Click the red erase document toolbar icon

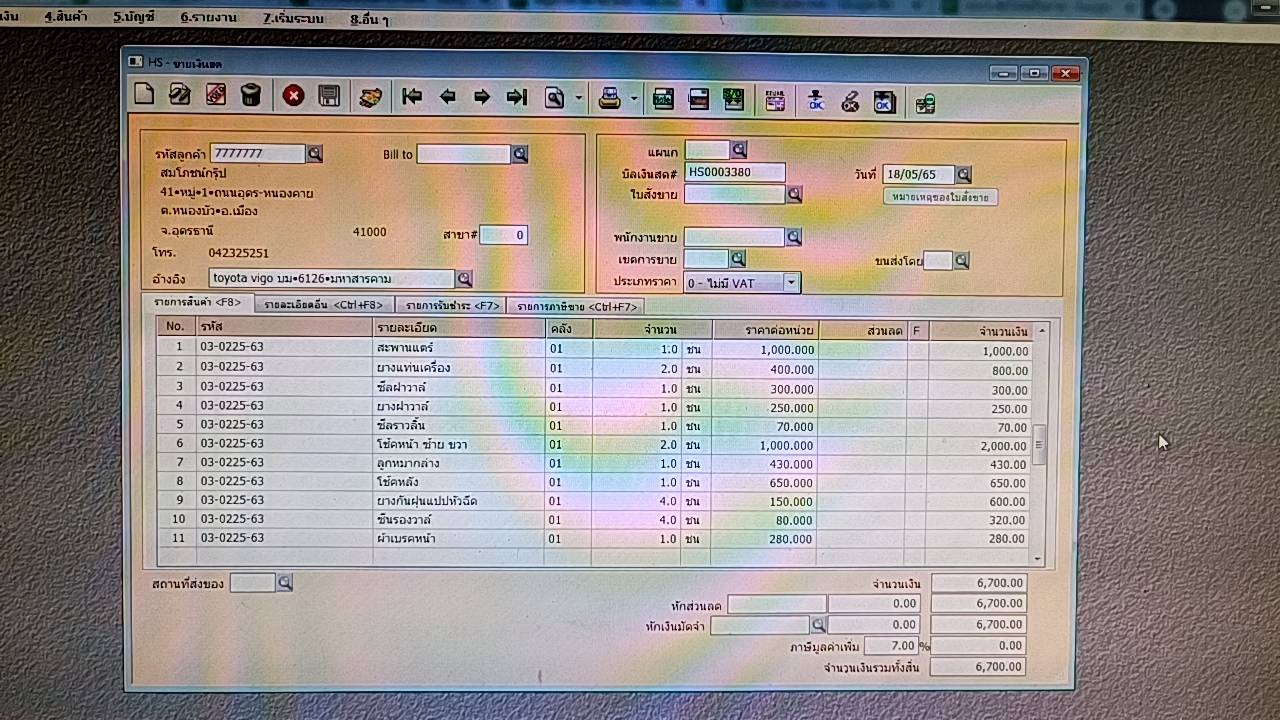click(215, 95)
